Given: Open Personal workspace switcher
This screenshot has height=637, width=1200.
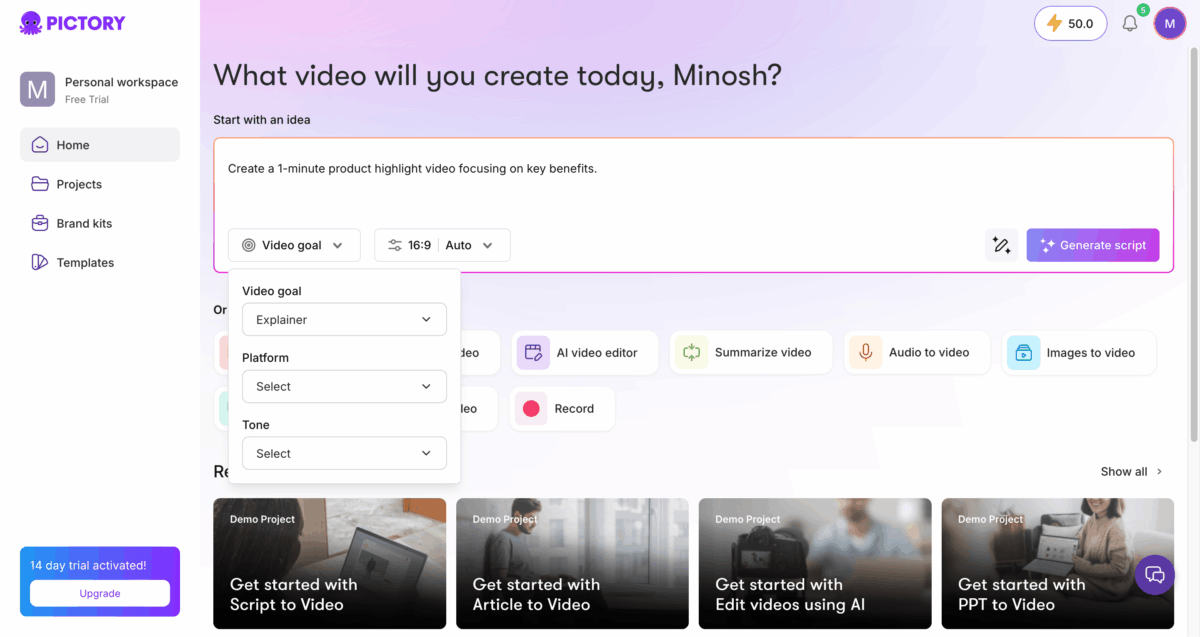Looking at the screenshot, I should 100,90.
